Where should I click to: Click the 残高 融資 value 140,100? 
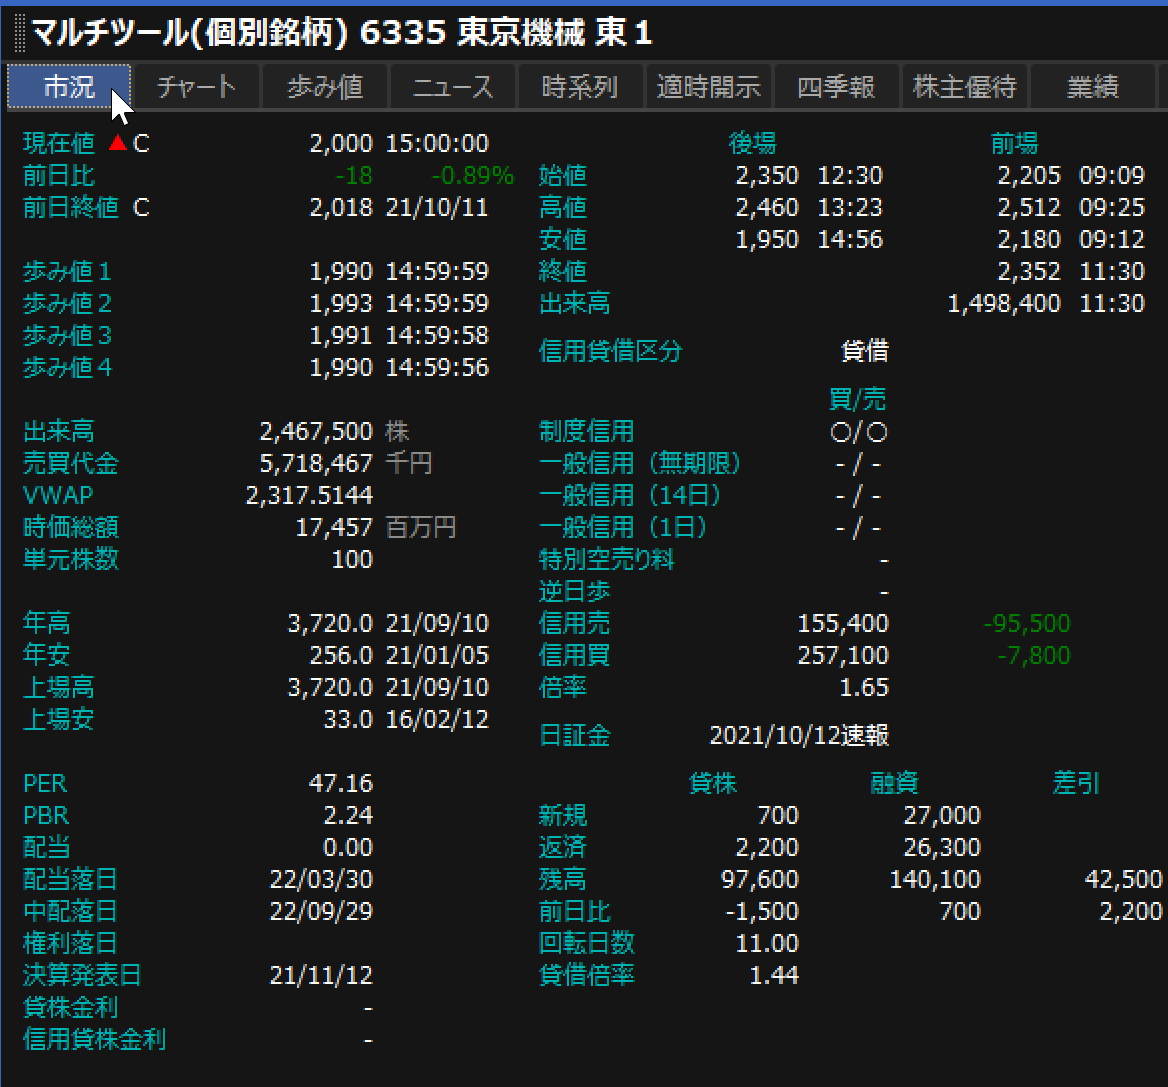pyautogui.click(x=935, y=879)
